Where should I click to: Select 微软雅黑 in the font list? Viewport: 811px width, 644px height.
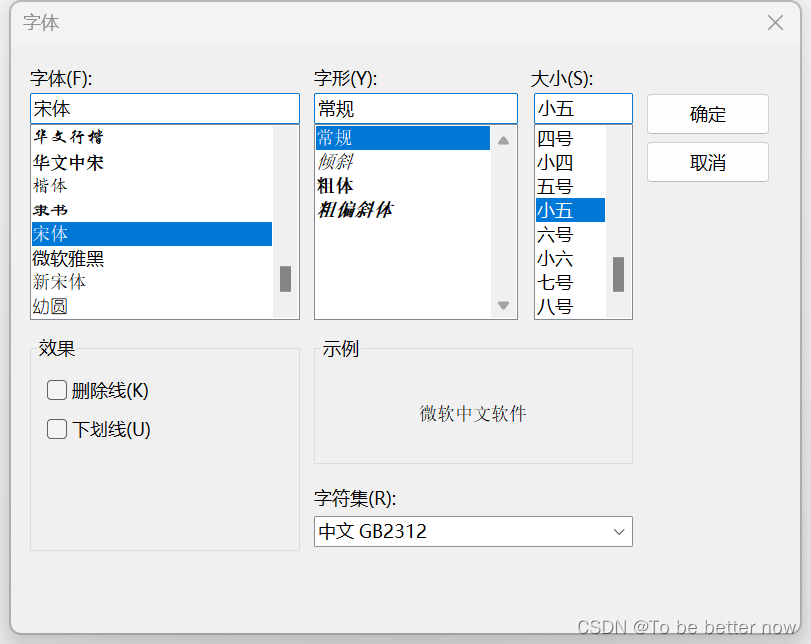[152, 258]
